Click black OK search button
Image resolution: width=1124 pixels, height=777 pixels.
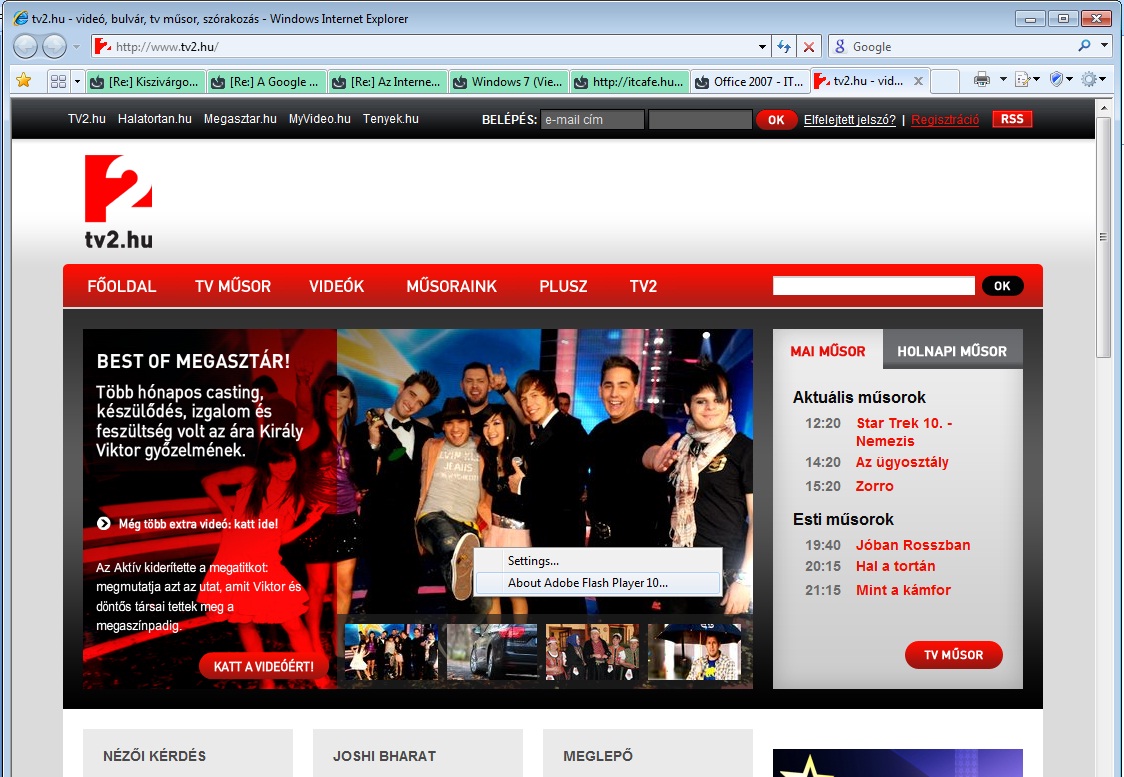pos(1002,286)
